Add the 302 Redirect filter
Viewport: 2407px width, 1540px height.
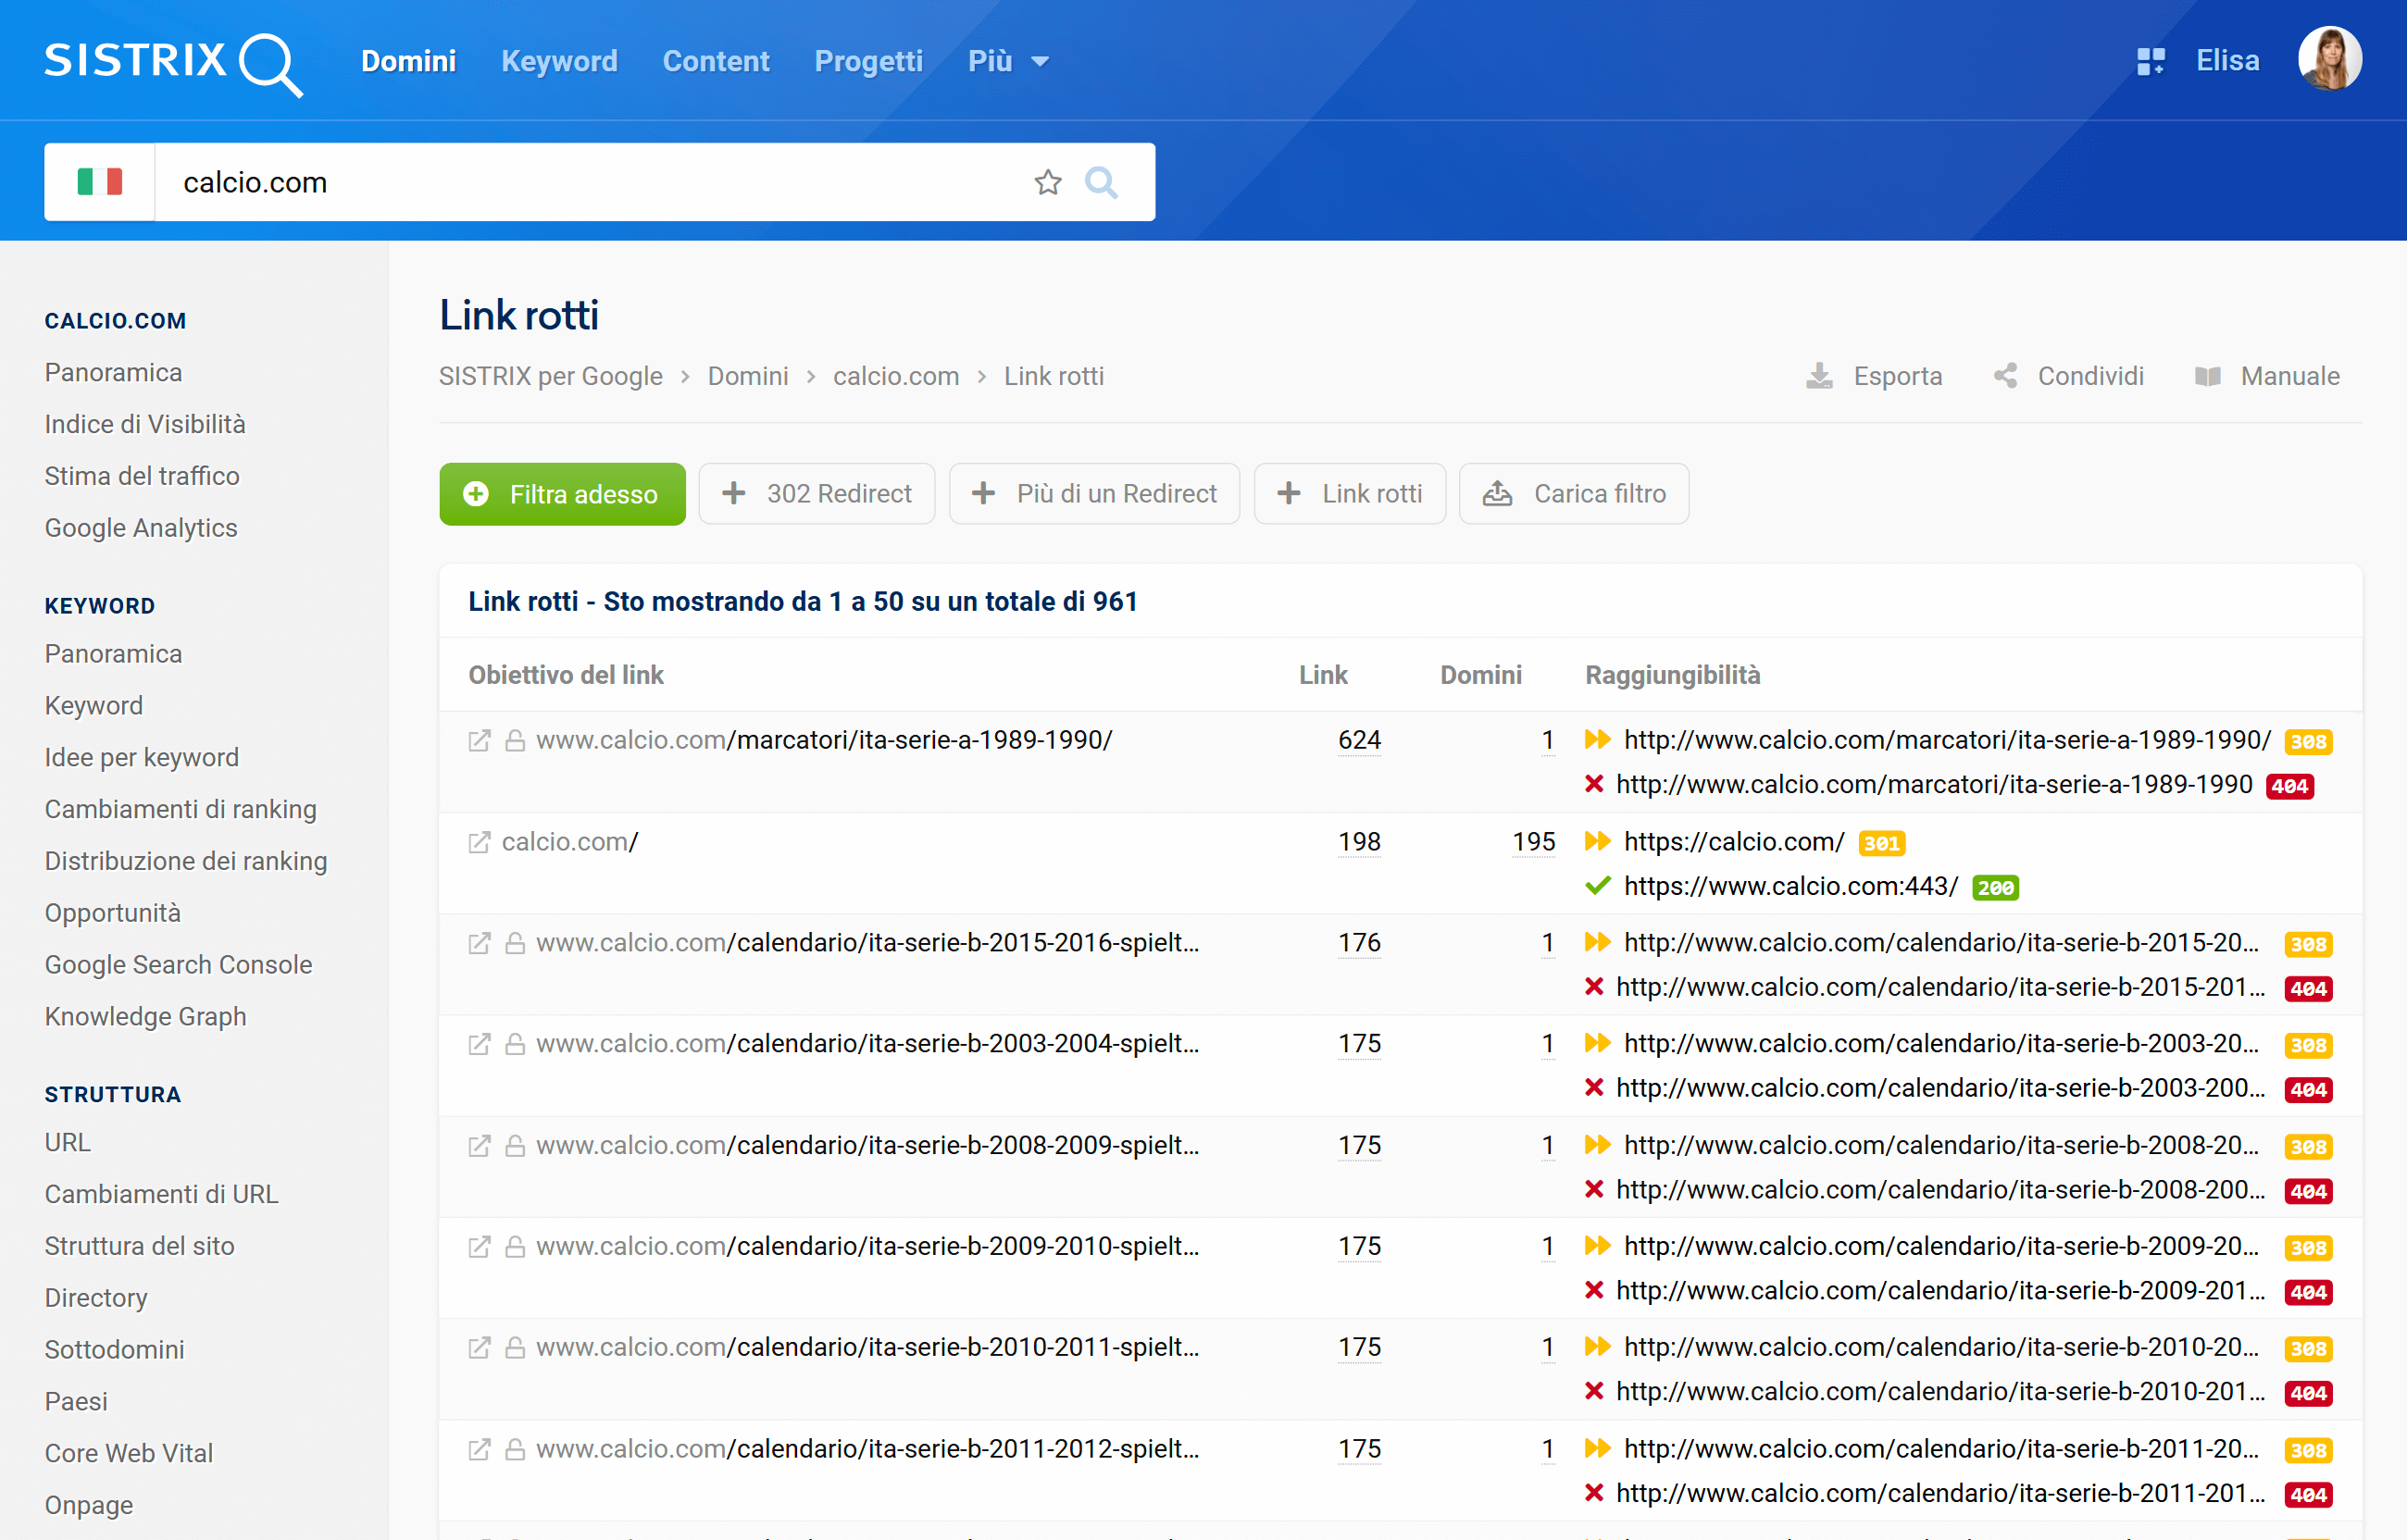(x=817, y=493)
